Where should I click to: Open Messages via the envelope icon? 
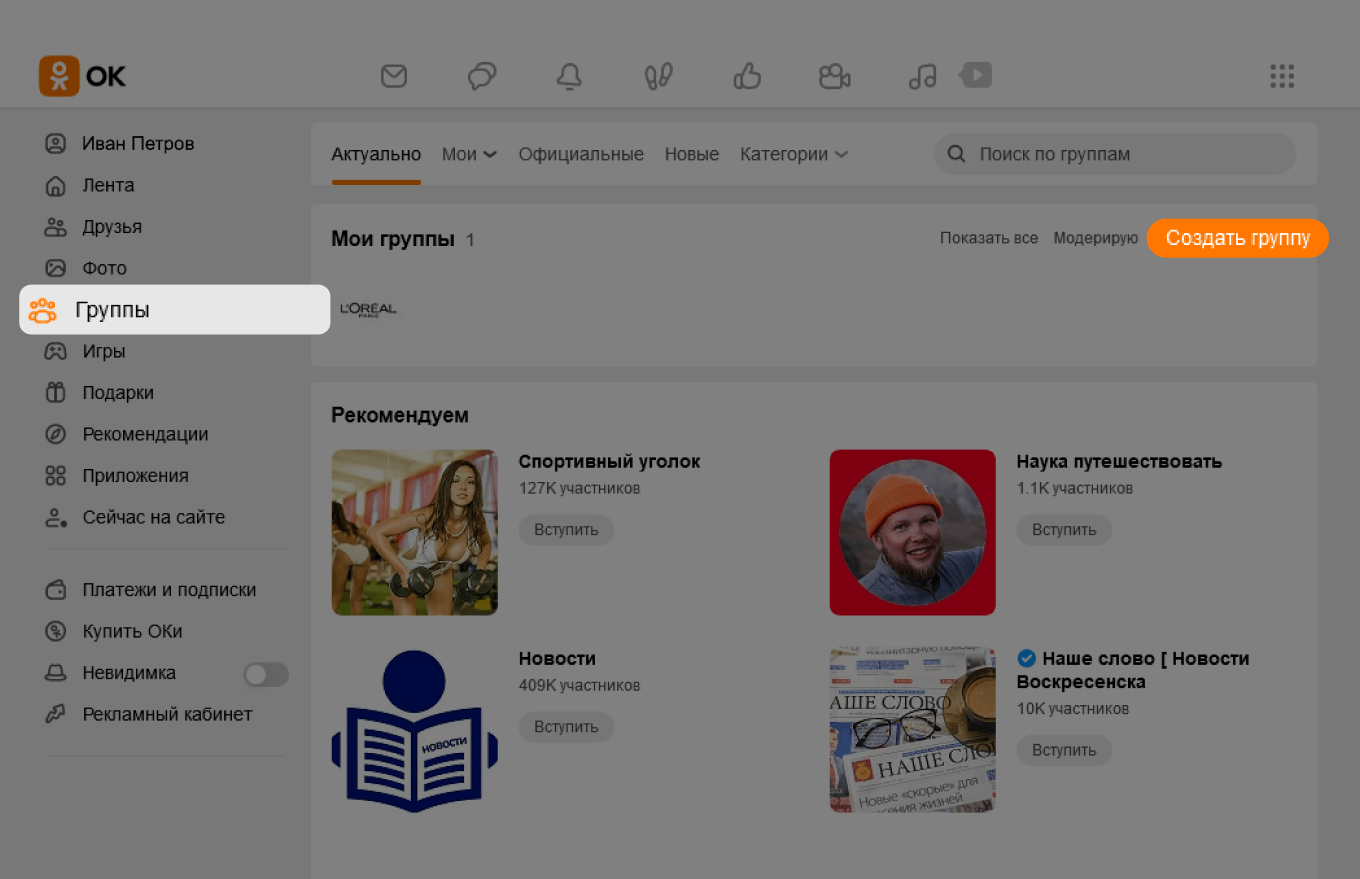tap(394, 75)
